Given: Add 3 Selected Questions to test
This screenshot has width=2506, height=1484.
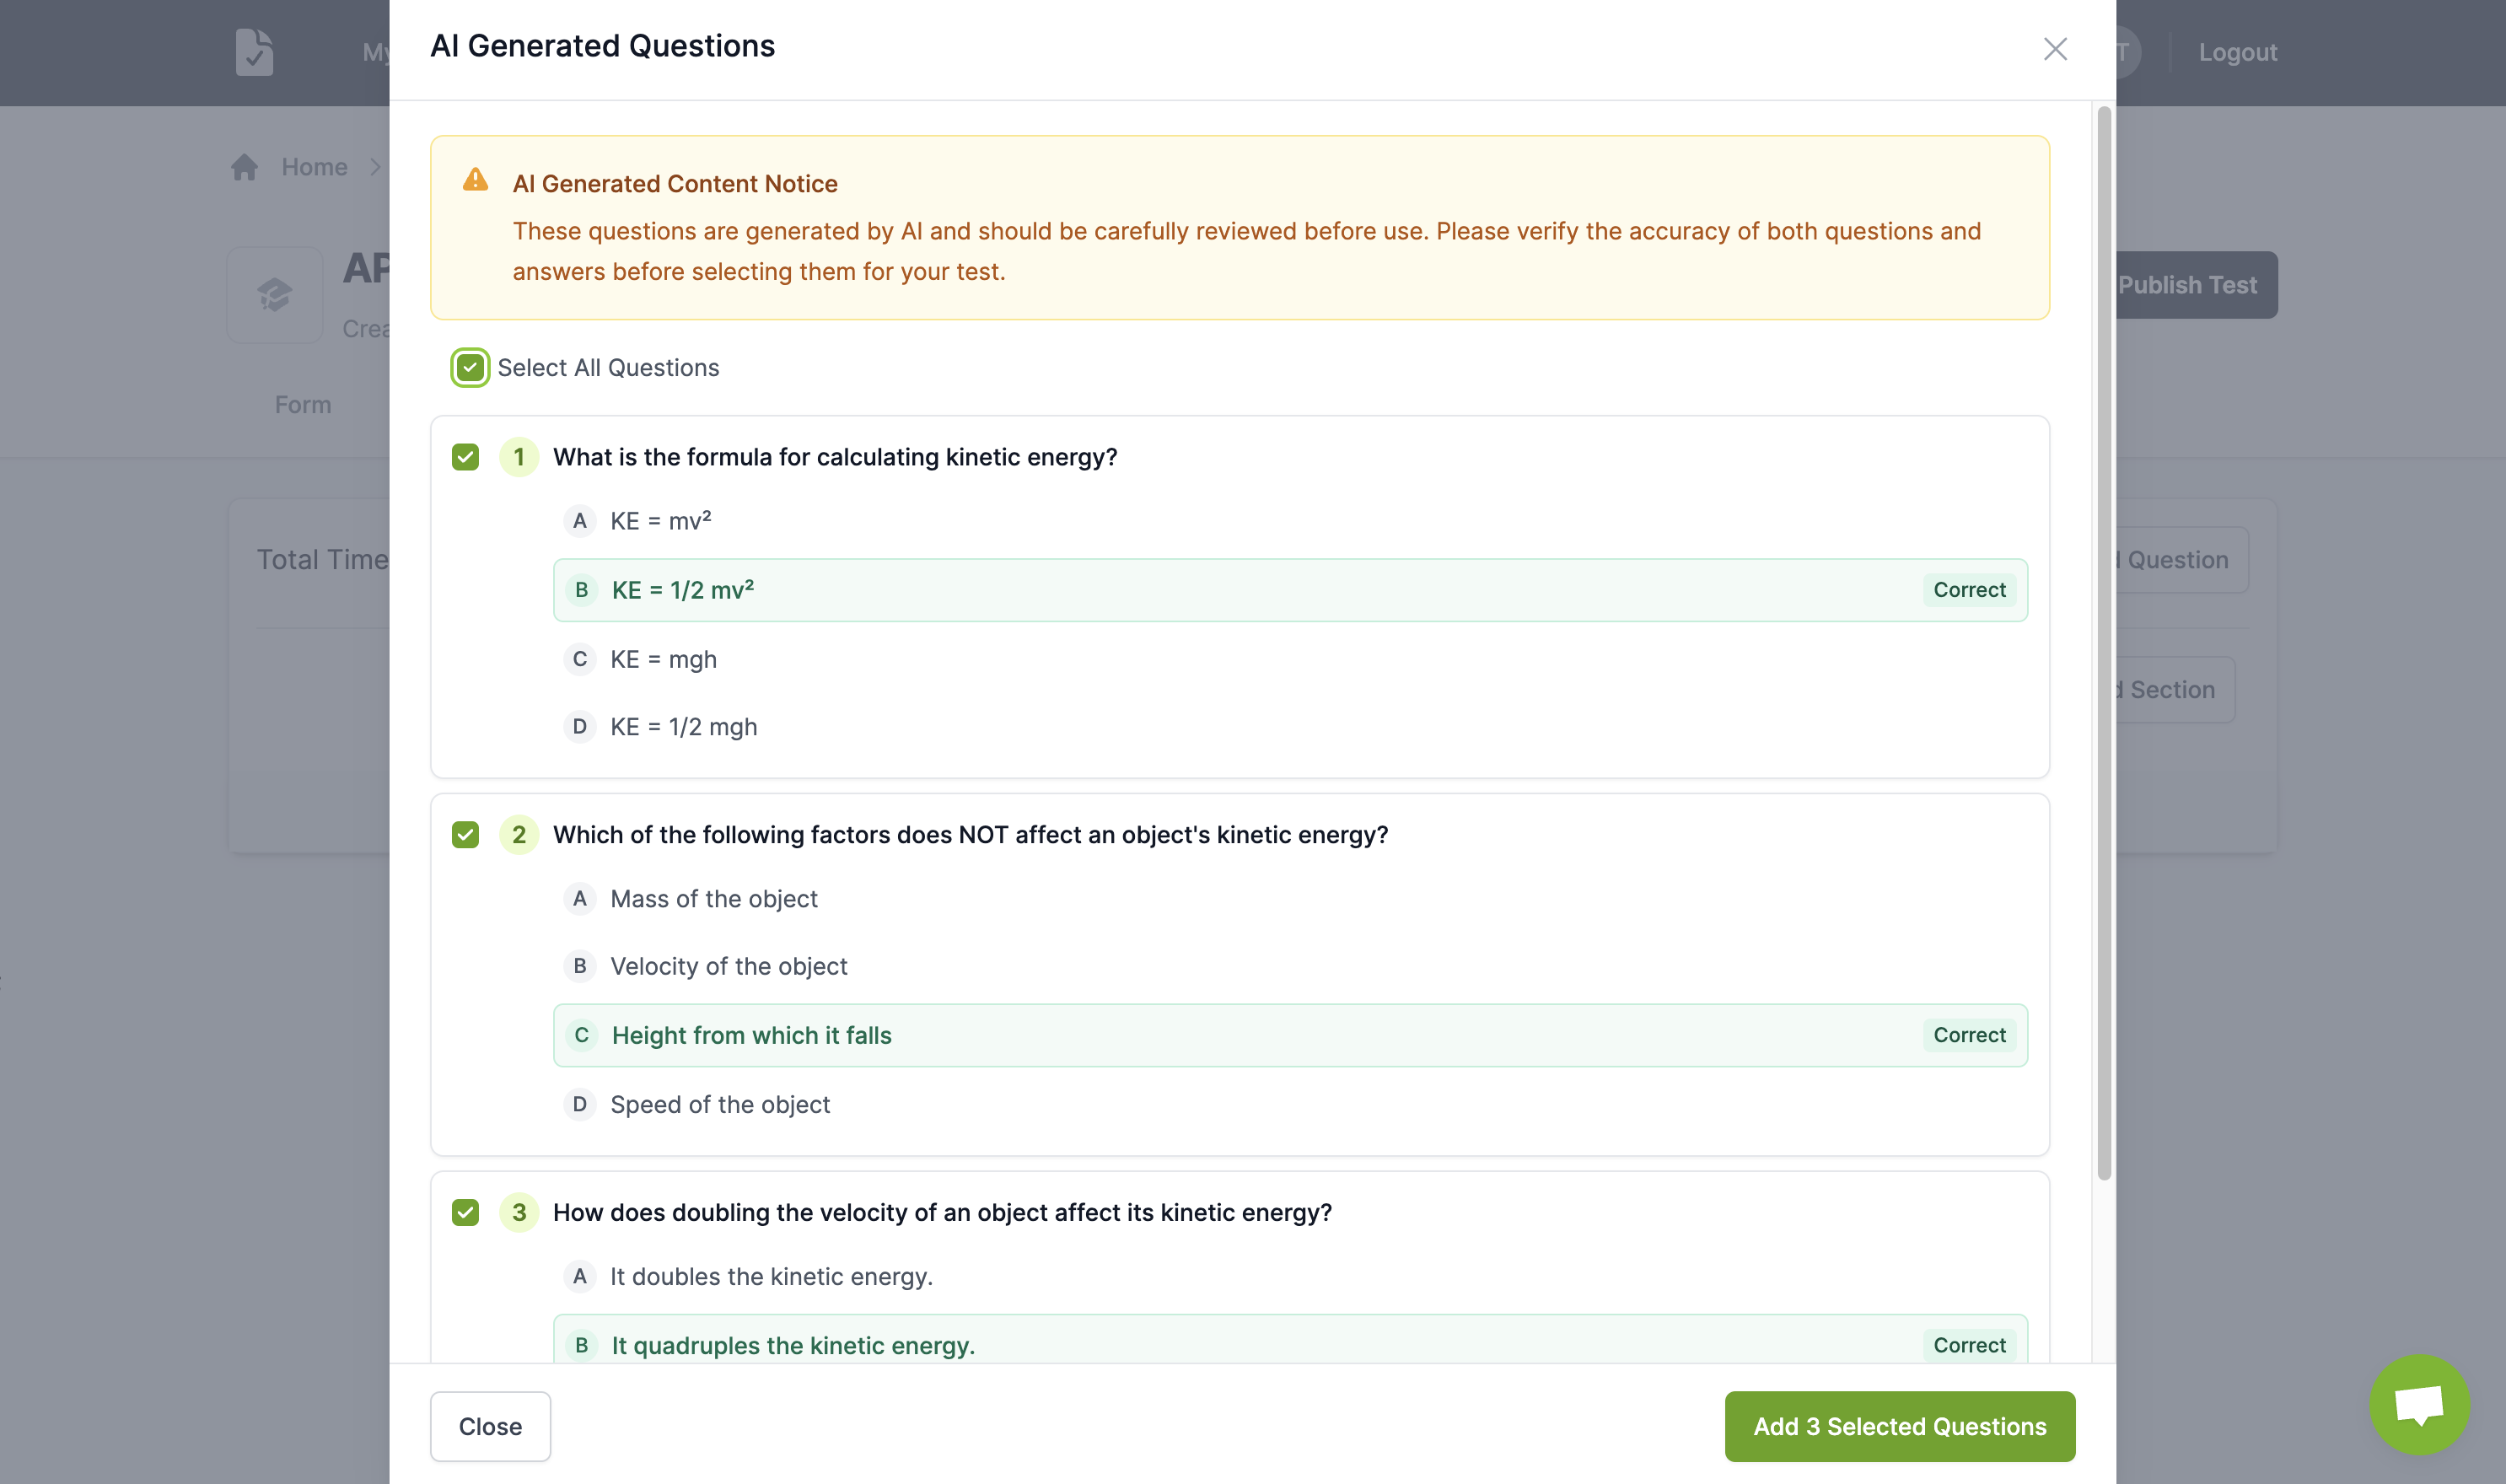Looking at the screenshot, I should 1899,1426.
